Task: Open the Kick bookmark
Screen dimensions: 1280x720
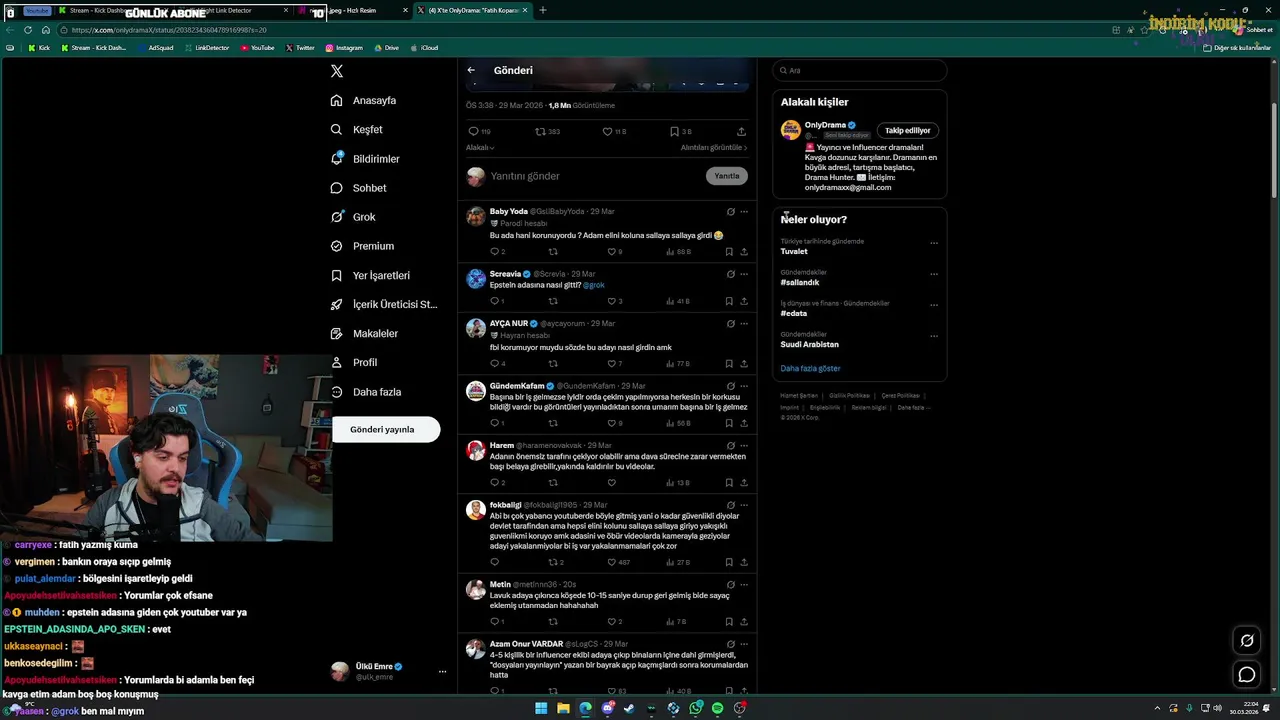Action: [39, 47]
